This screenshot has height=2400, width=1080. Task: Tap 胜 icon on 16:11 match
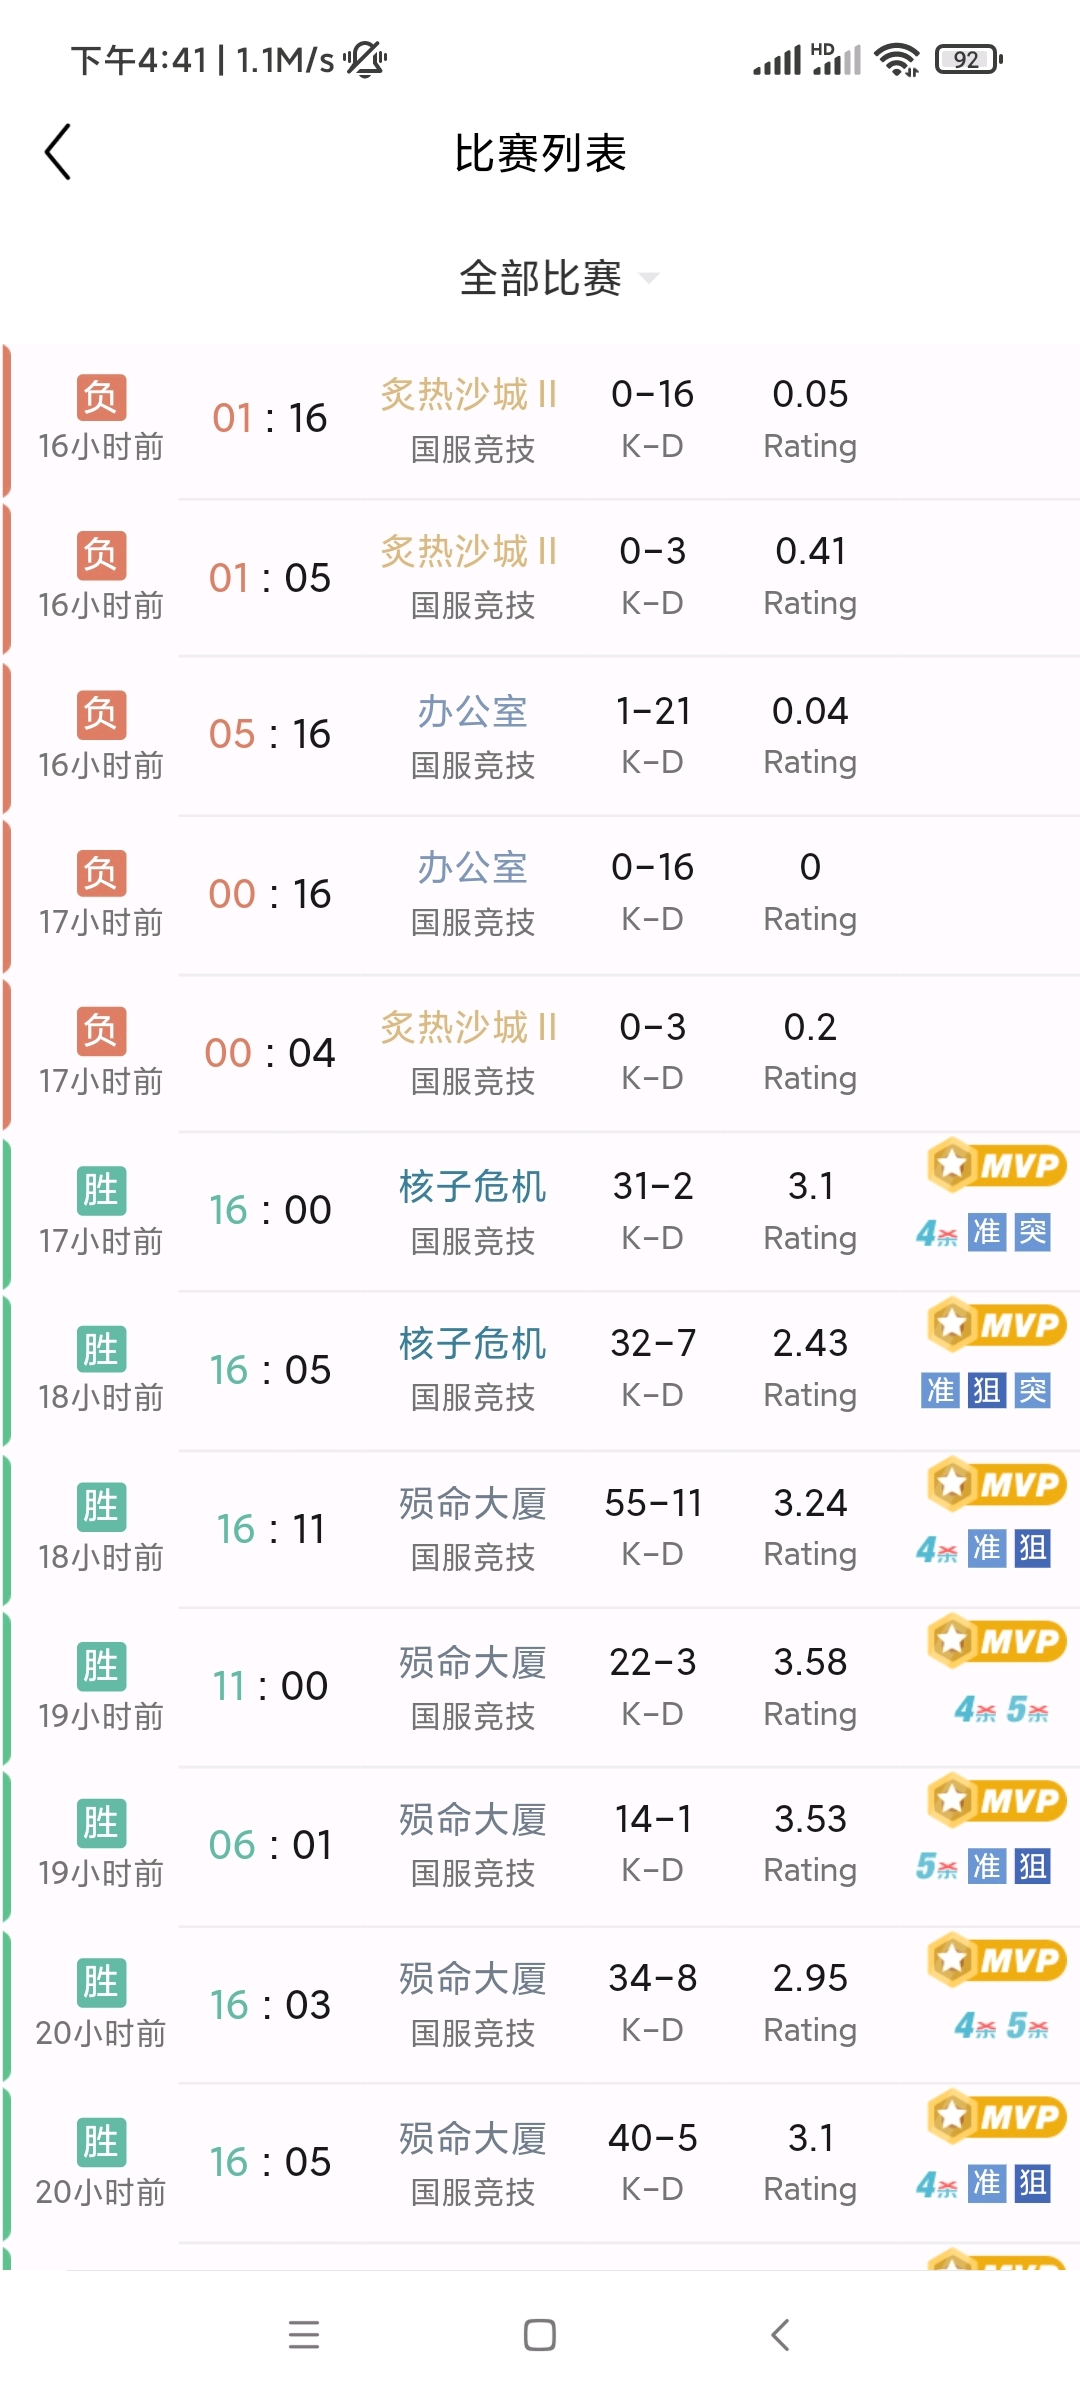pos(102,1507)
